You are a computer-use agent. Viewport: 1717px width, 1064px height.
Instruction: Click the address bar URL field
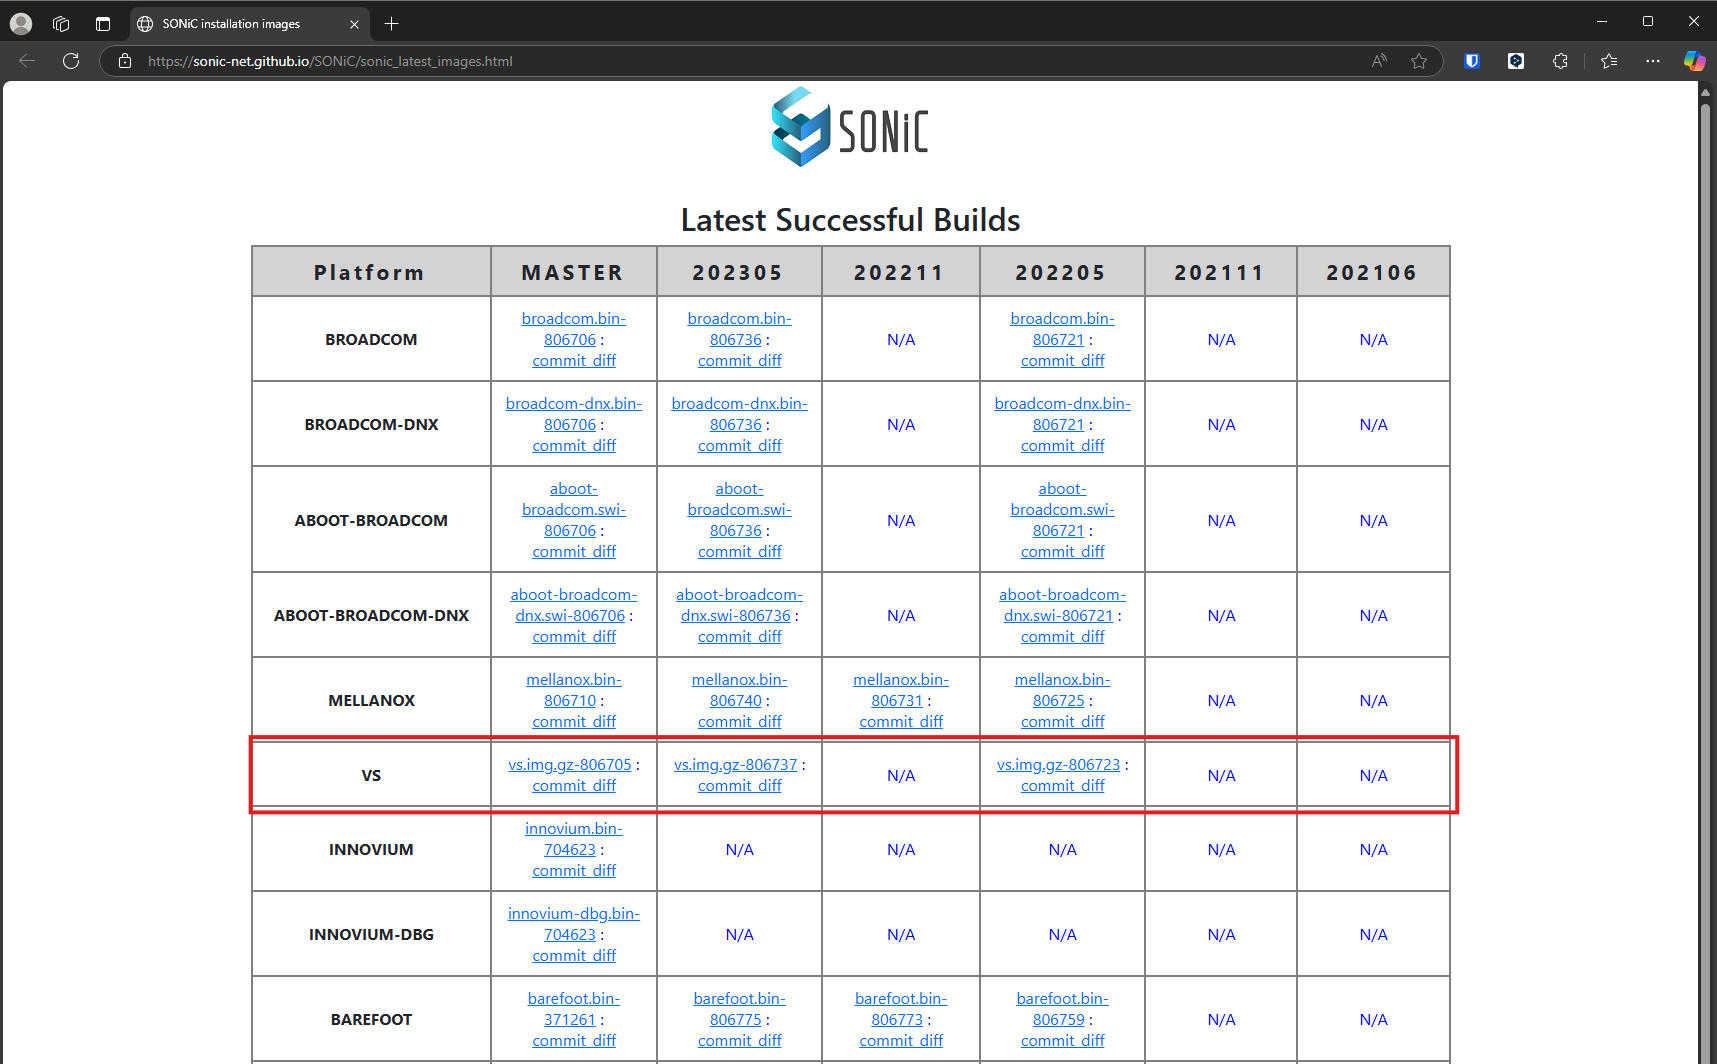tap(700, 61)
